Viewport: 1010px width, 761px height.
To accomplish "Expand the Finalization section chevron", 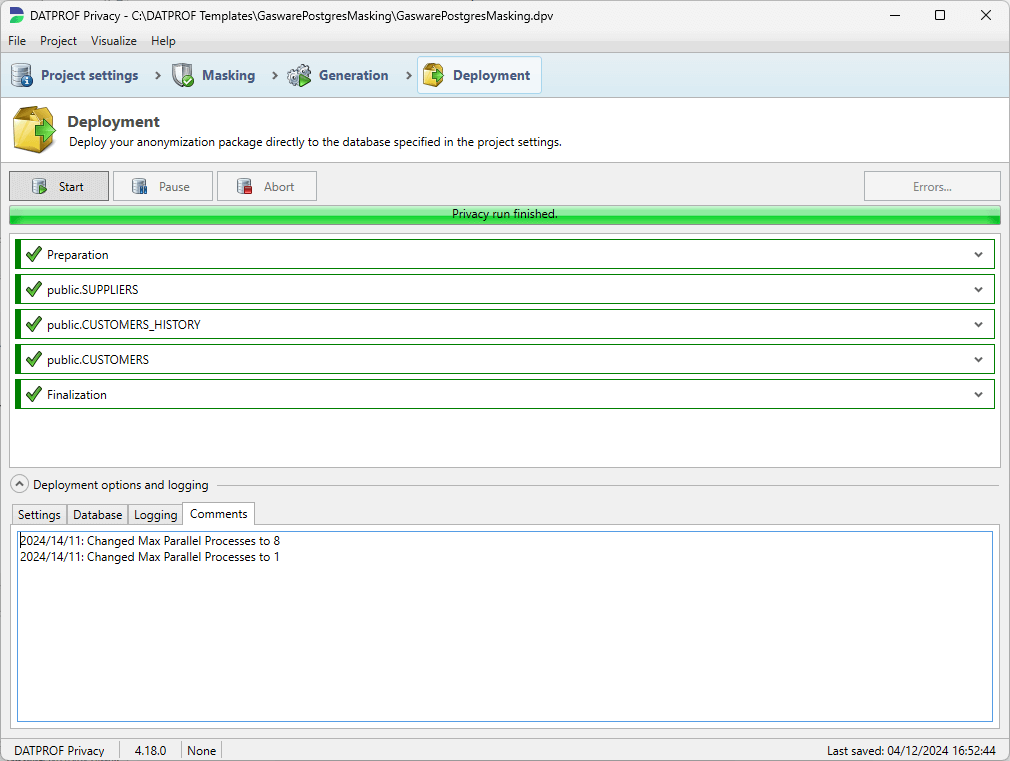I will tap(978, 394).
